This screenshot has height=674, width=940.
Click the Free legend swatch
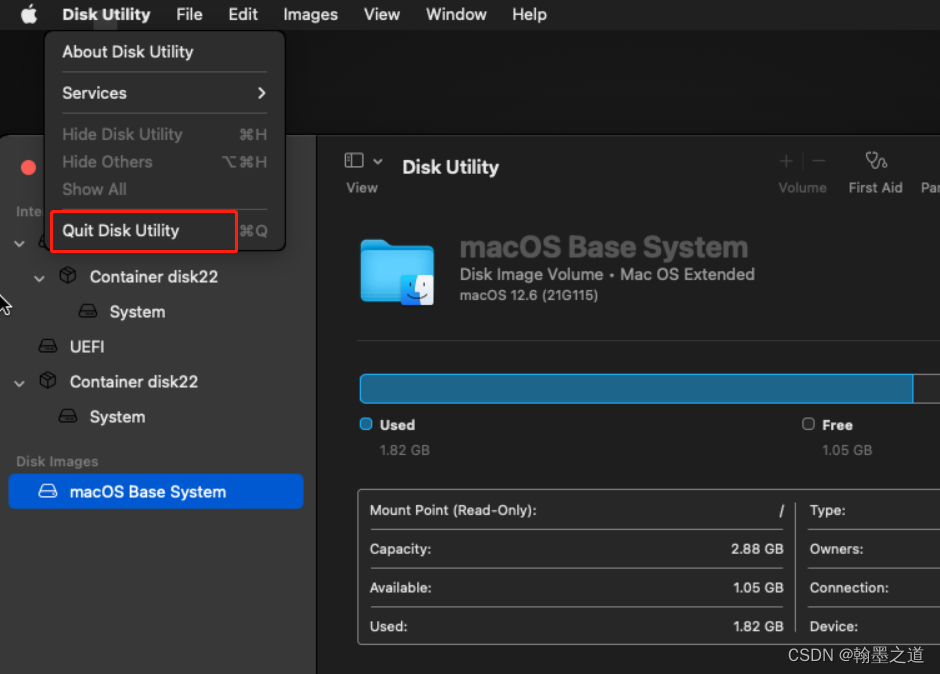click(x=808, y=424)
